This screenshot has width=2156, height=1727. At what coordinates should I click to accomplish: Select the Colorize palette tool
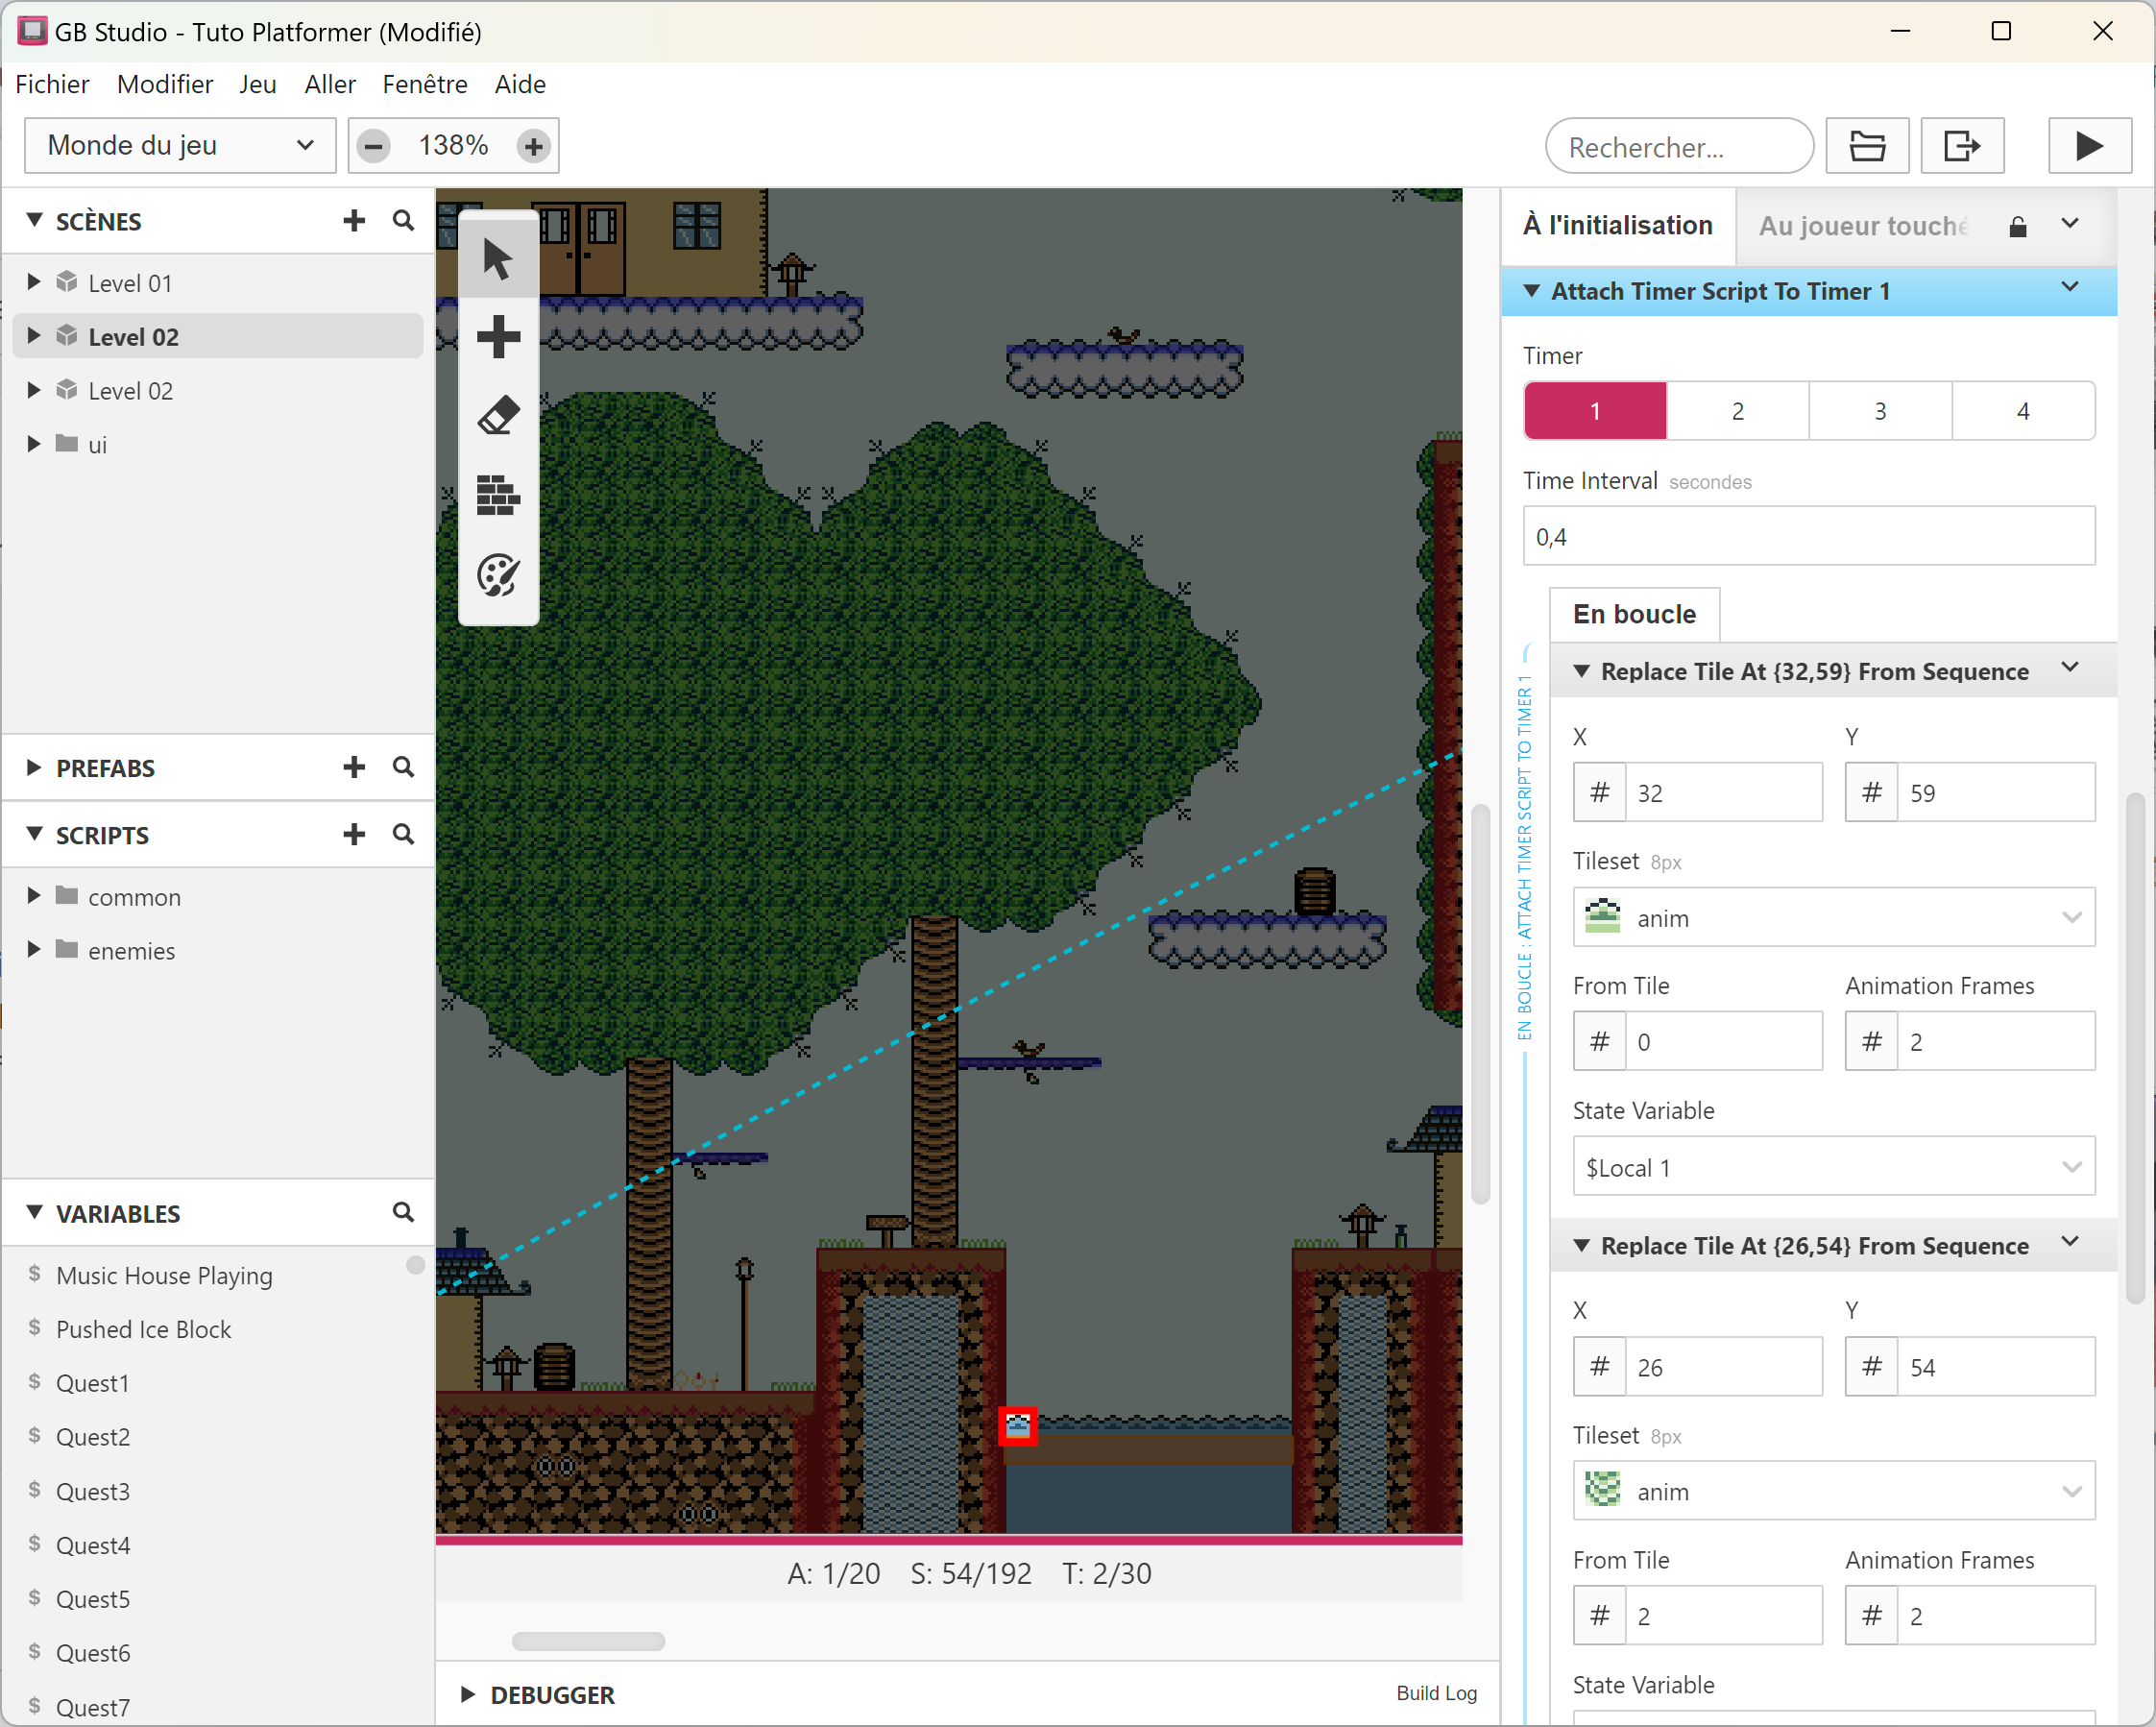point(497,575)
